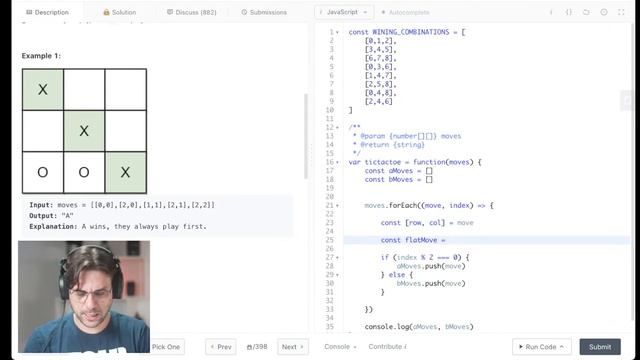Click the info icon in editor toolbar
The image size is (640, 360).
pyautogui.click(x=551, y=12)
